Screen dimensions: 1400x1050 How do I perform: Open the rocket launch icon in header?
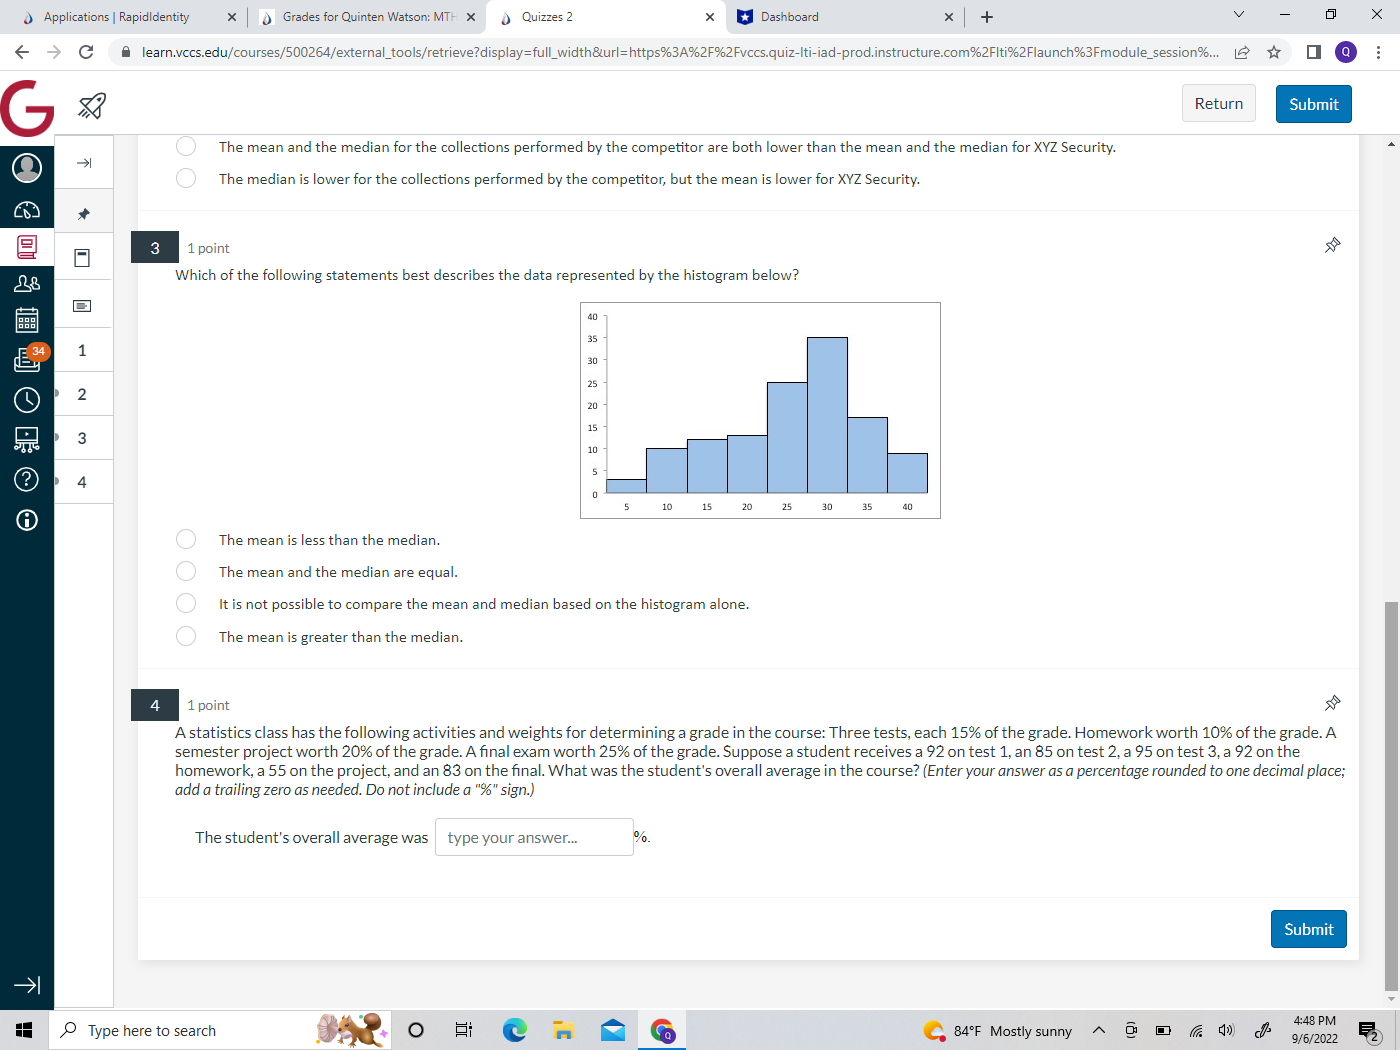(92, 105)
